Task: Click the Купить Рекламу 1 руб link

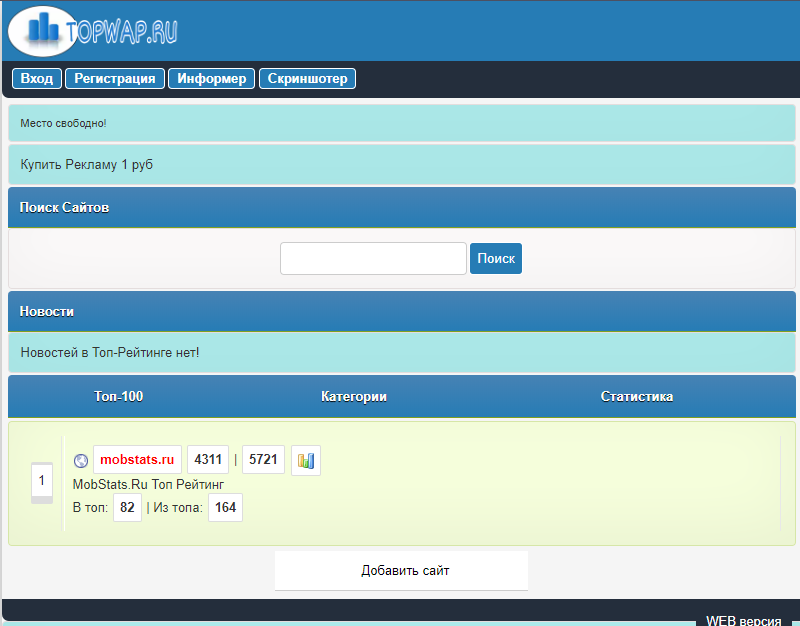Action: coord(87,164)
